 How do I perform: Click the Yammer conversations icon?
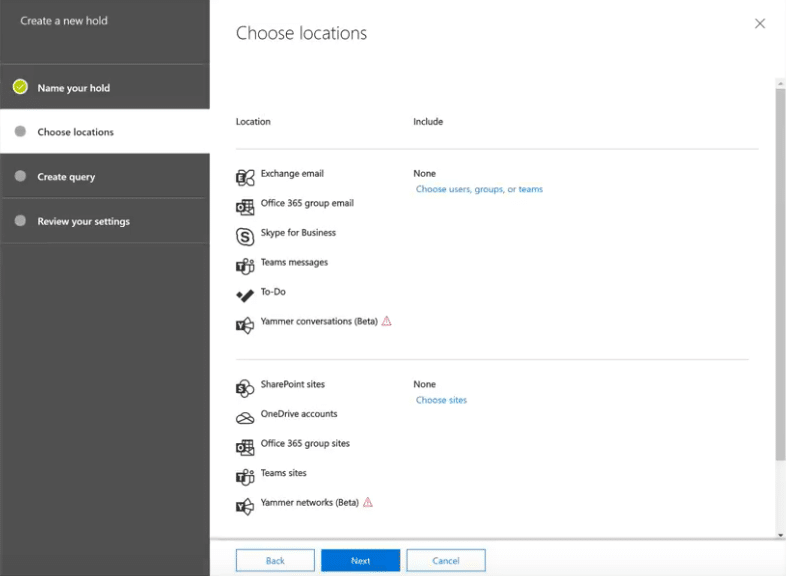click(245, 325)
